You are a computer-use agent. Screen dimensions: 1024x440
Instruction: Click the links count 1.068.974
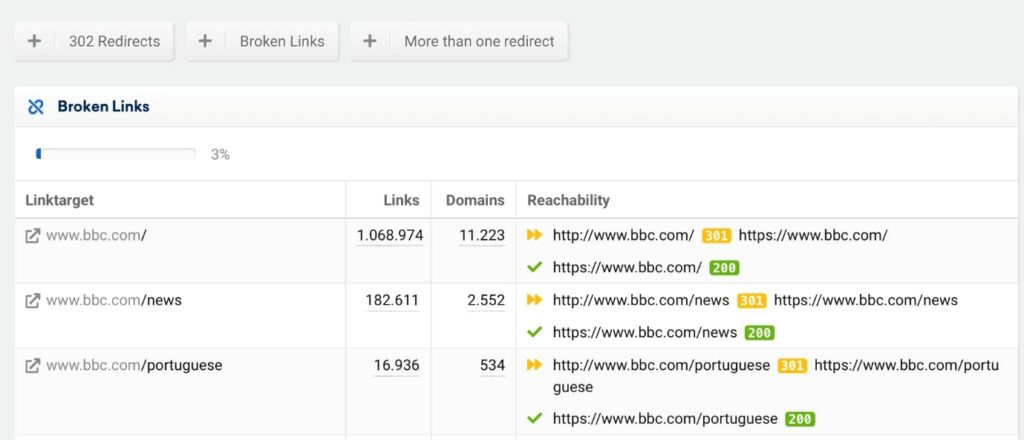pos(390,235)
